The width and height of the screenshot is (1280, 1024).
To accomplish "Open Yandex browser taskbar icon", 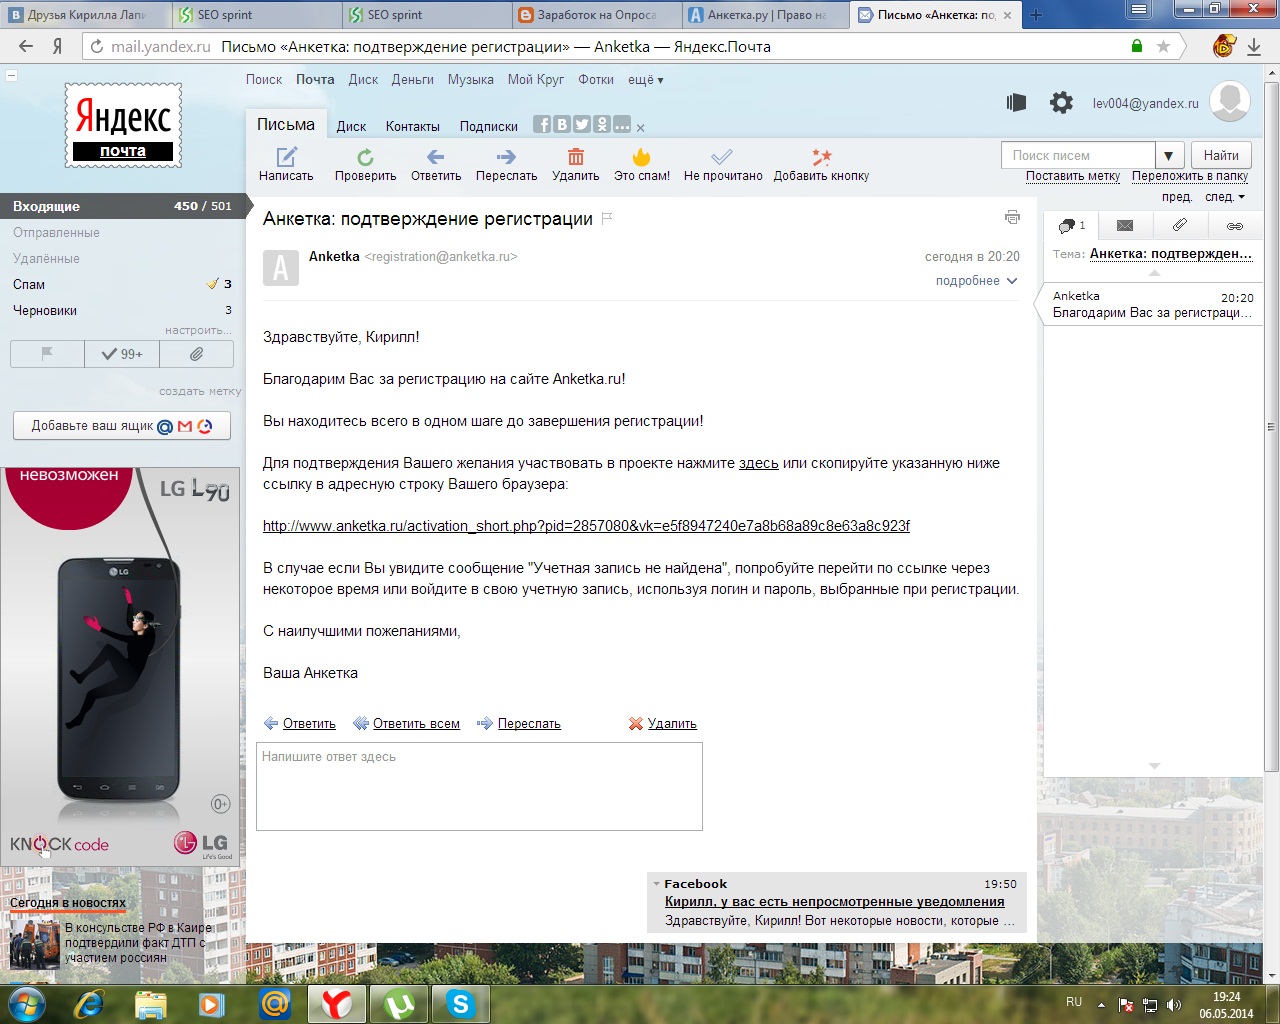I will point(337,1003).
